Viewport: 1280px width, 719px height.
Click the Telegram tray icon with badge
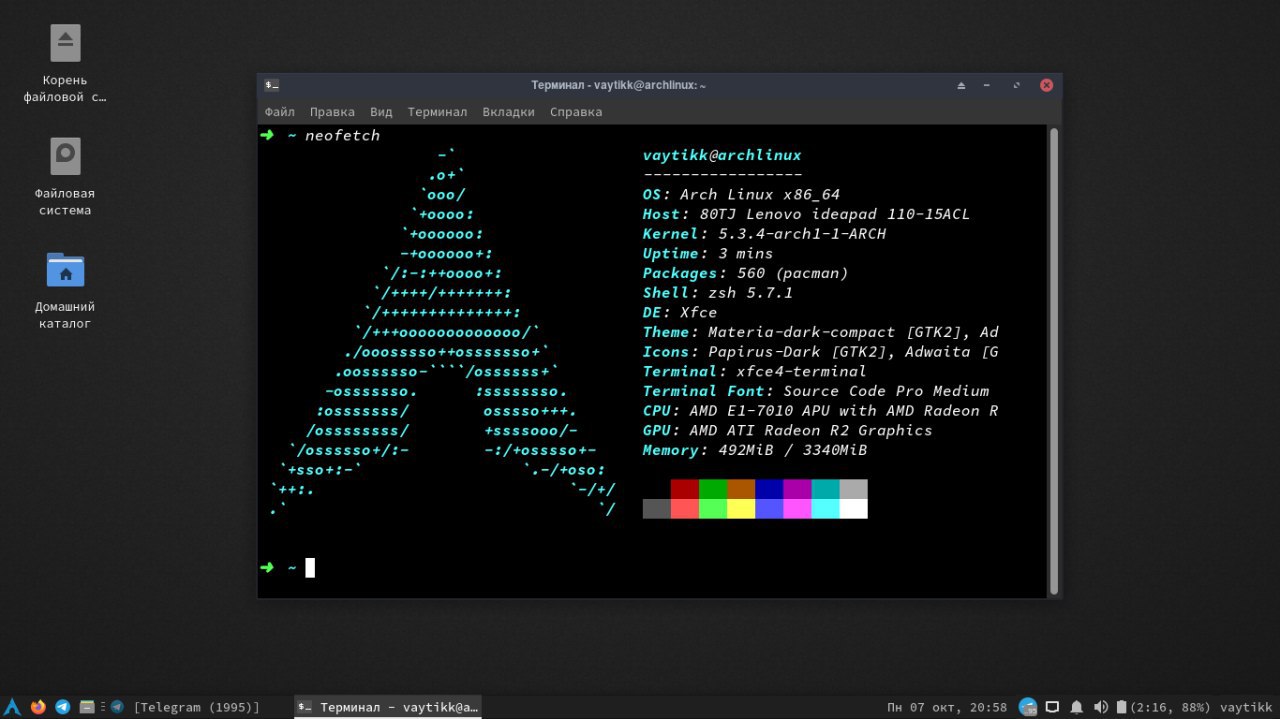pyautogui.click(x=1028, y=707)
